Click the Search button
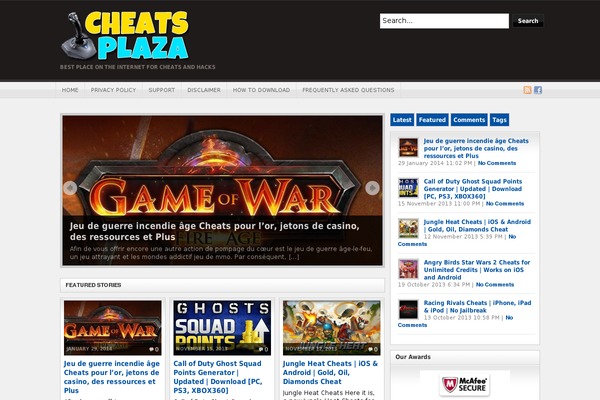This screenshot has width=600, height=400. [x=528, y=21]
